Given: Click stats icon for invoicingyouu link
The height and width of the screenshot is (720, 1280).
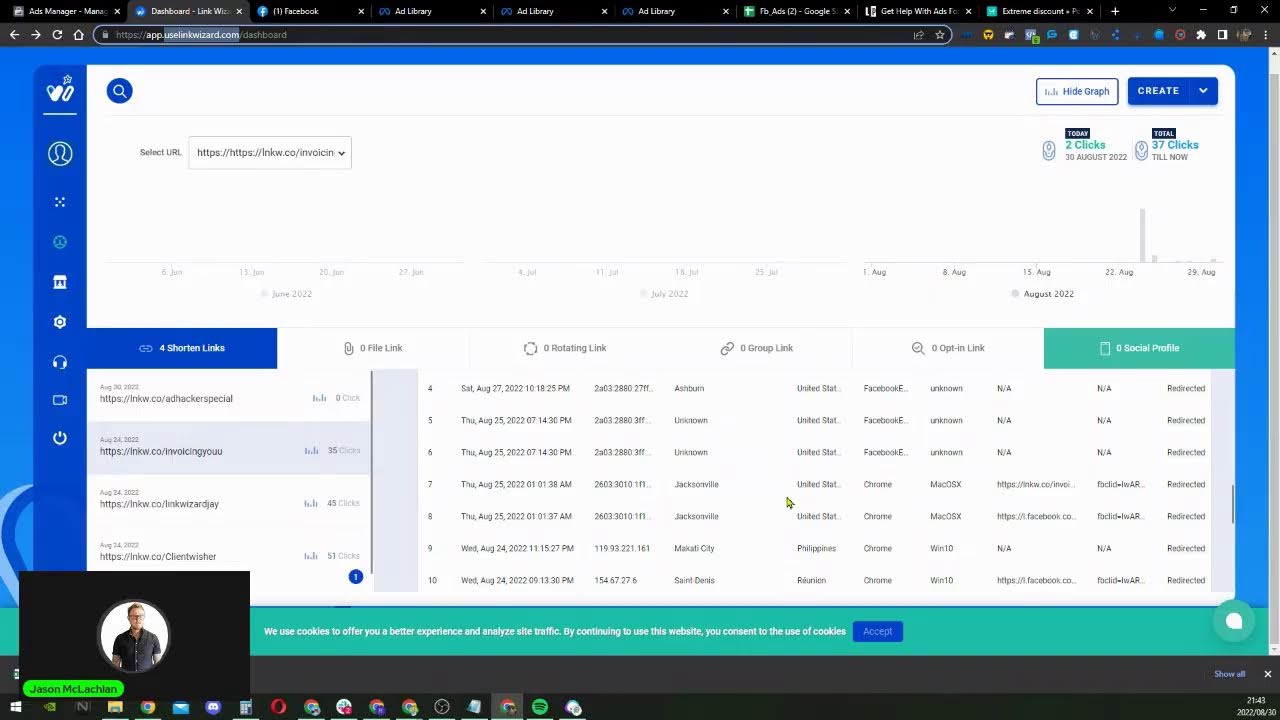Looking at the screenshot, I should pyautogui.click(x=311, y=451).
